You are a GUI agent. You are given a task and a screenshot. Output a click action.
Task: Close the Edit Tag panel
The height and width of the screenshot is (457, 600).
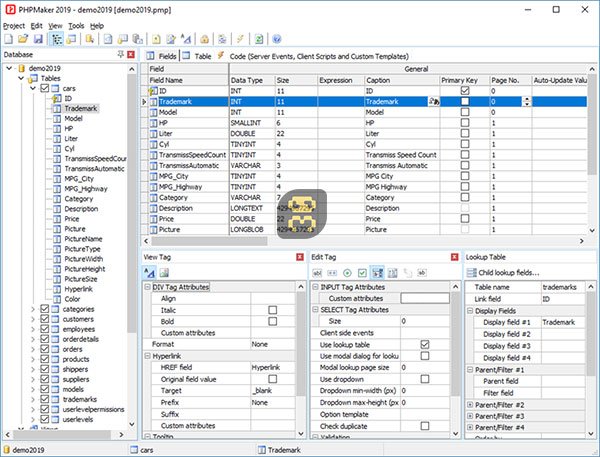coord(455,257)
